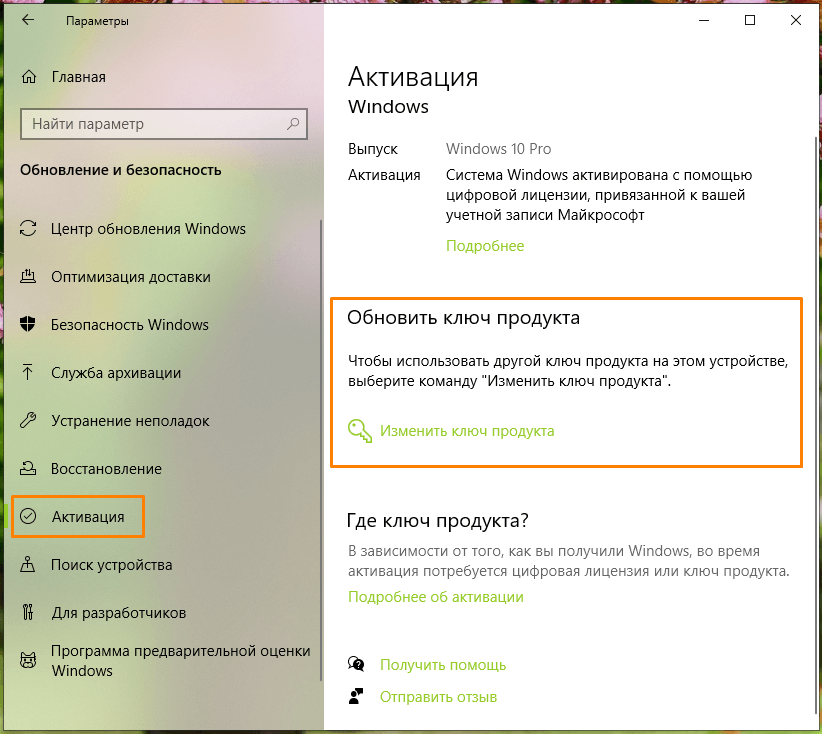Select the Для разработчиков tools icon
822x734 pixels.
click(28, 612)
